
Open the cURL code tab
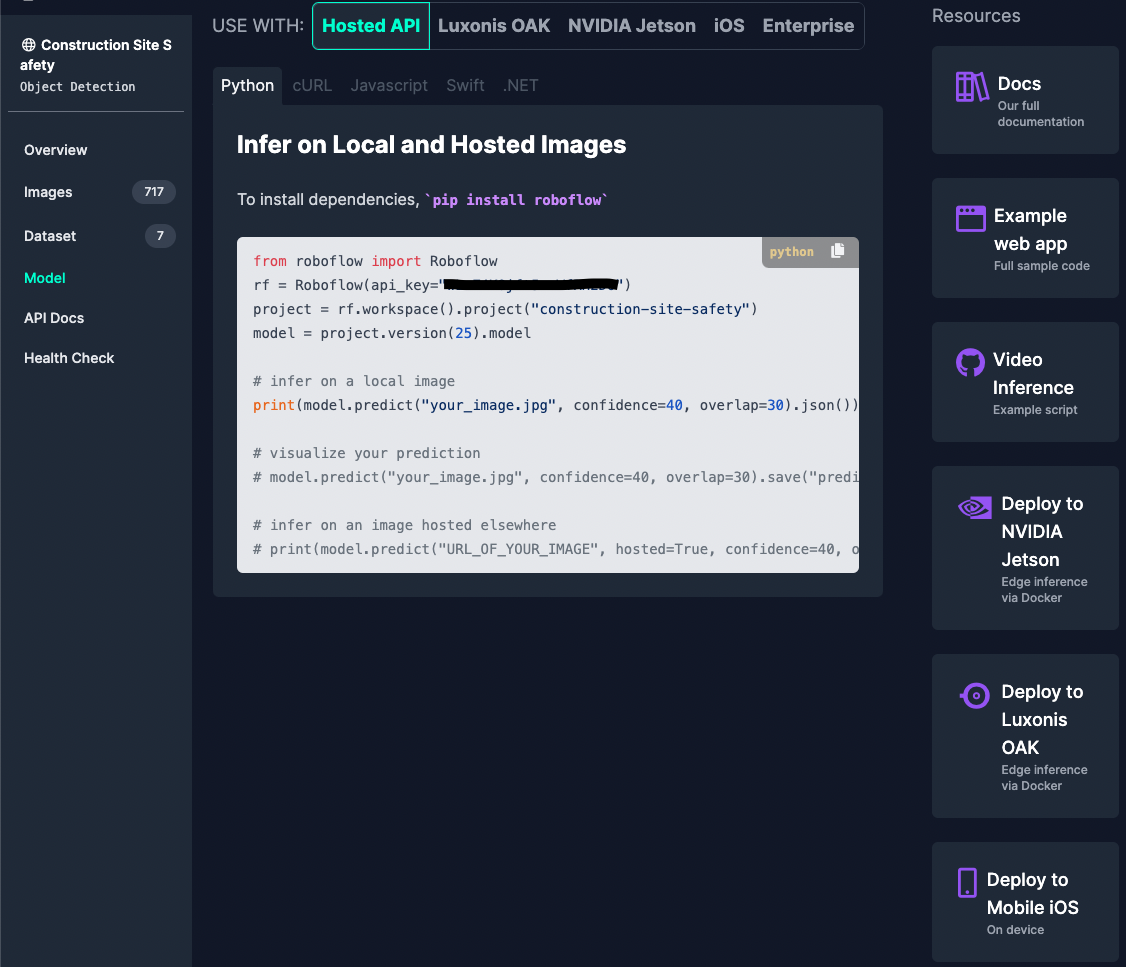(x=312, y=85)
